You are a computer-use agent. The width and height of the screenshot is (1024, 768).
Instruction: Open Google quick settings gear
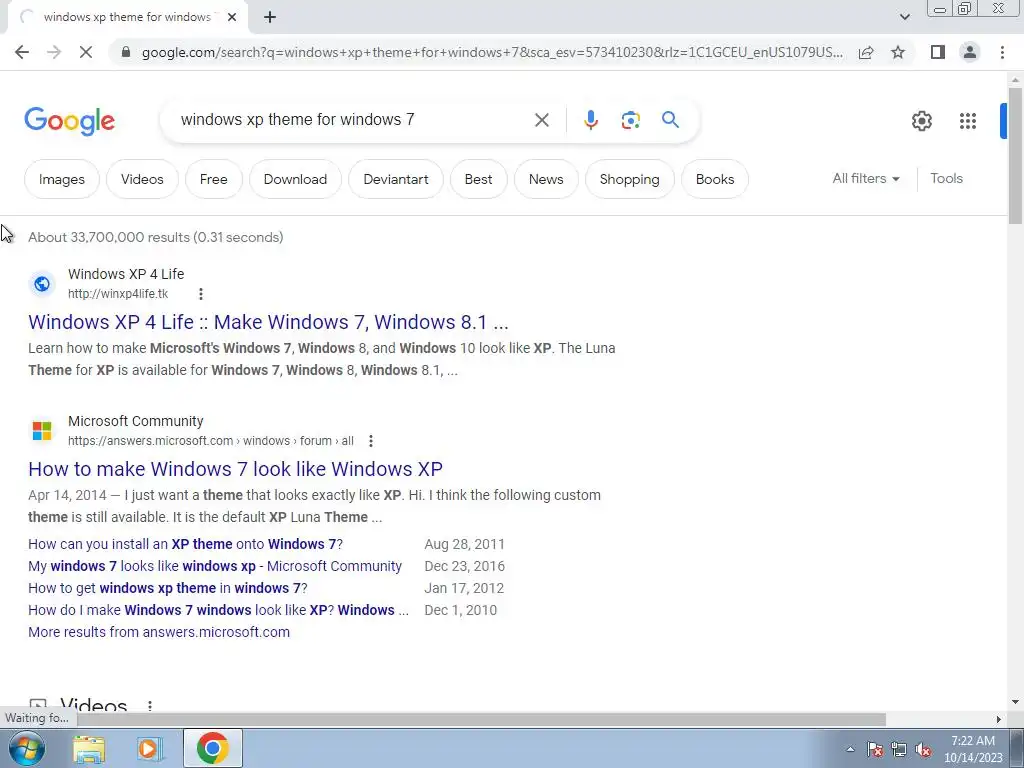(921, 121)
